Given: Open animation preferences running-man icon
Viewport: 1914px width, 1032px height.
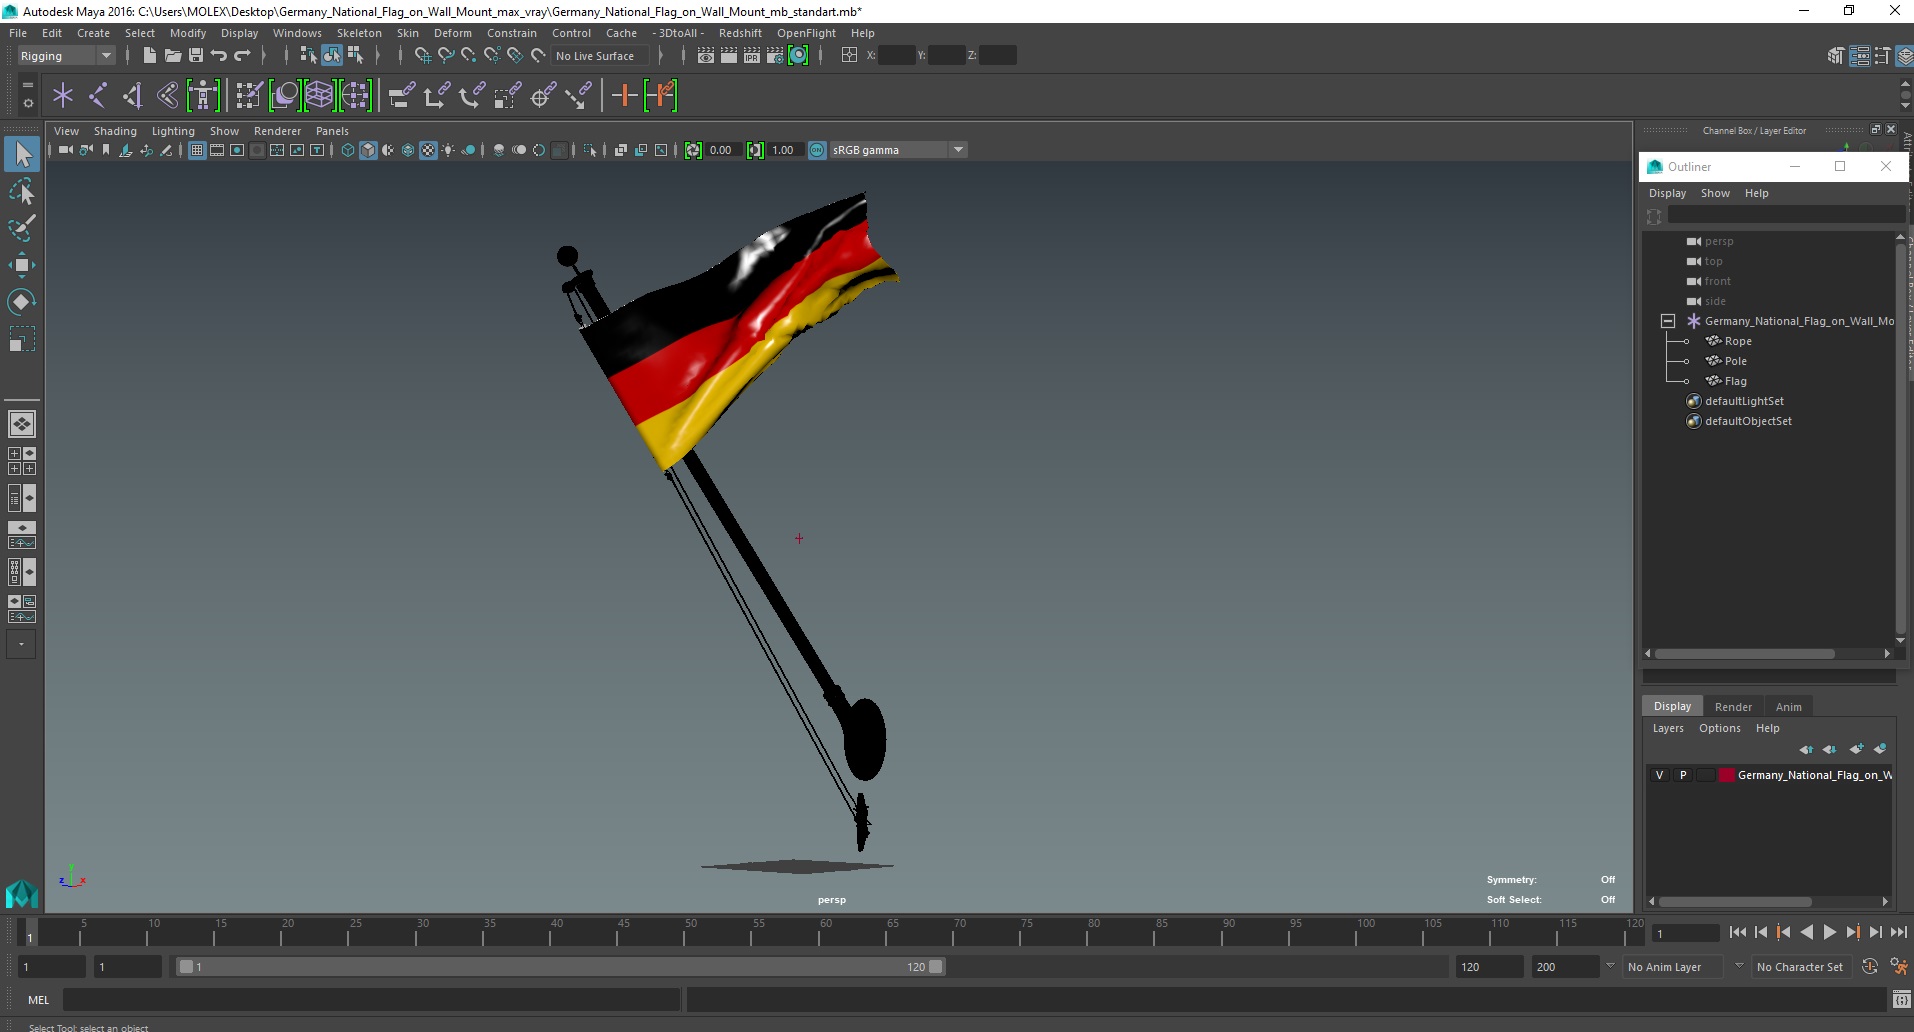Looking at the screenshot, I should (x=1898, y=967).
